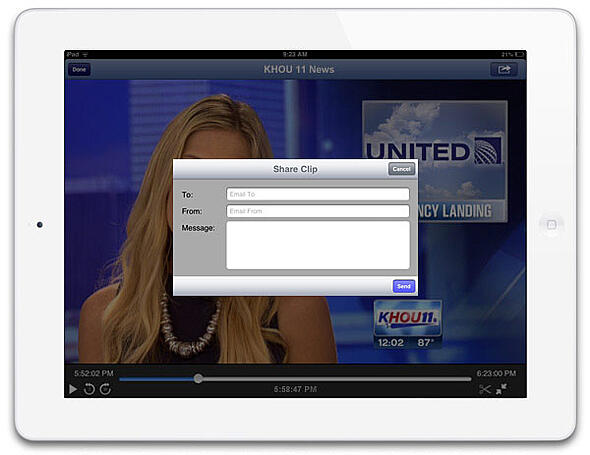Tap the battery indicator in status bar
590x455 pixels.
coord(520,55)
